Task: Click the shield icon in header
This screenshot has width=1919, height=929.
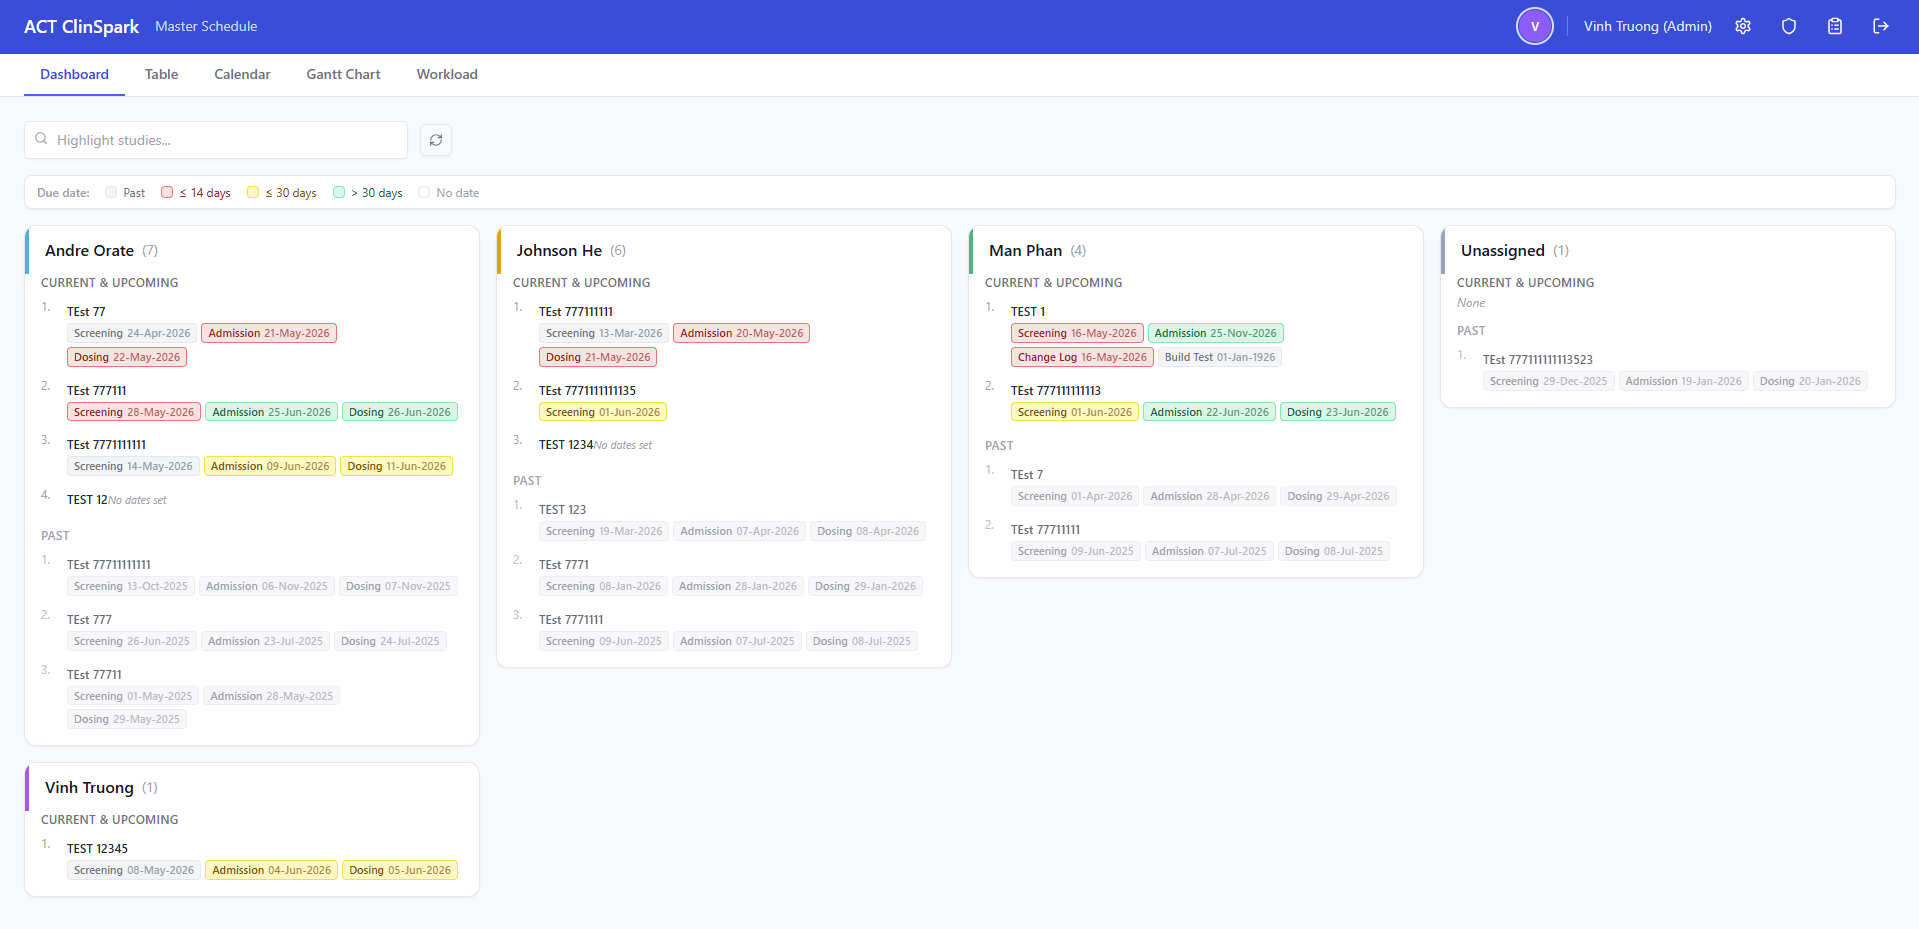Action: [1789, 26]
